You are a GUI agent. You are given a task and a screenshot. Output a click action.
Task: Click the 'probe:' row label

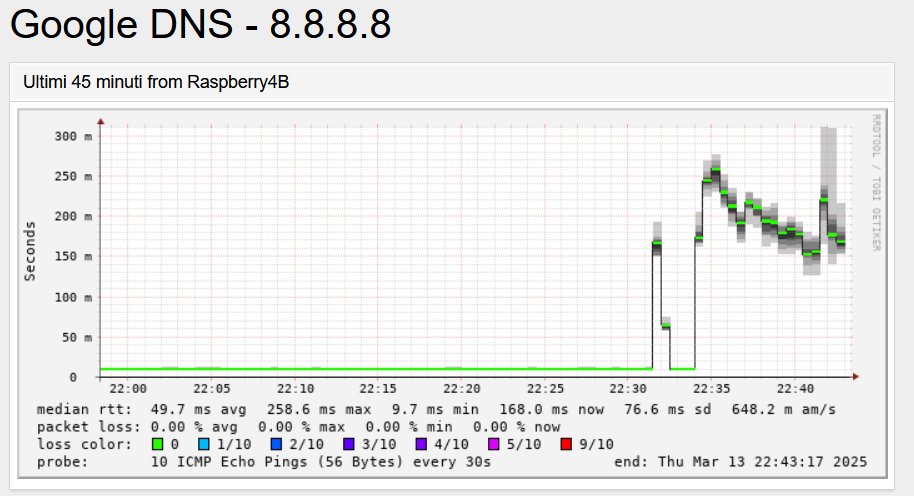pyautogui.click(x=62, y=462)
